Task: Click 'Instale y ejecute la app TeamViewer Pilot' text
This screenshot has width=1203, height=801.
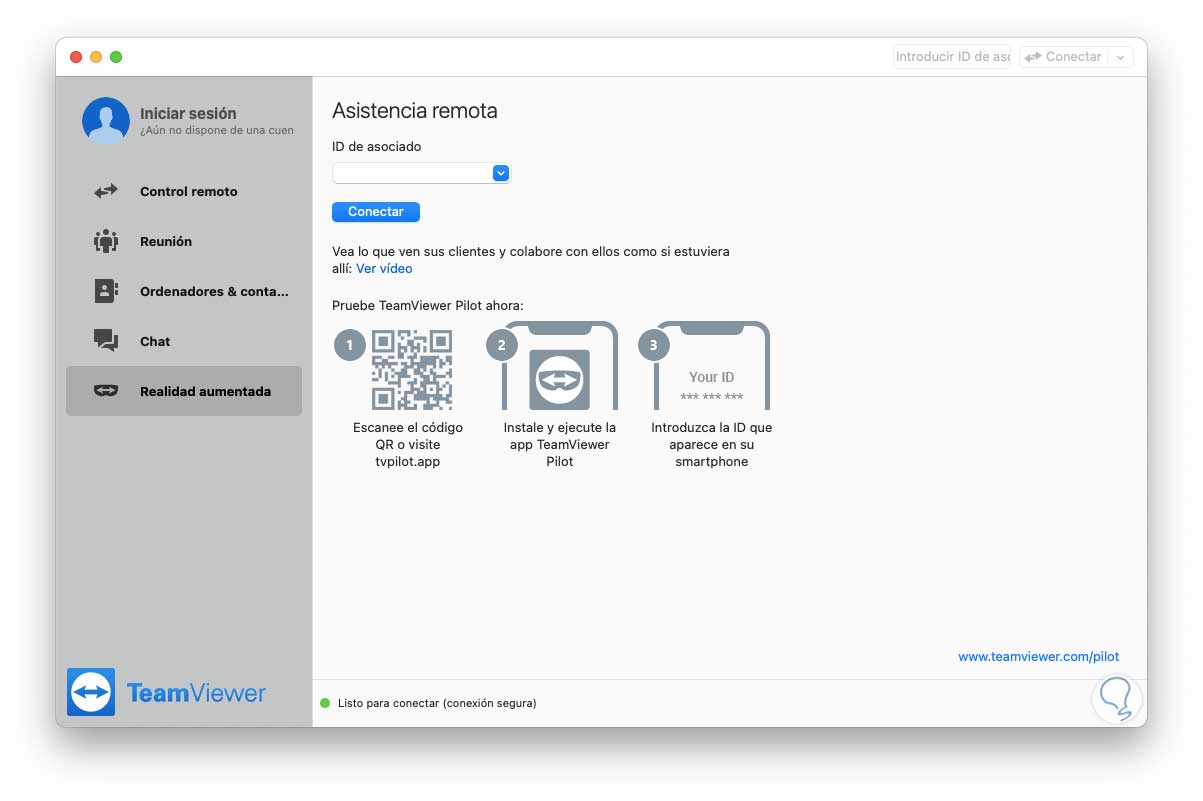Action: tap(560, 444)
